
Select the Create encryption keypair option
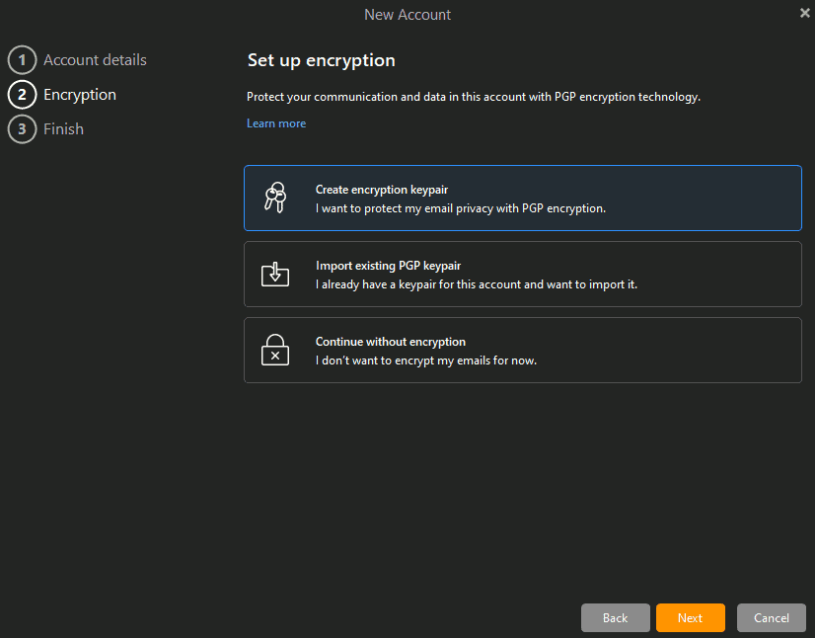pyautogui.click(x=522, y=198)
